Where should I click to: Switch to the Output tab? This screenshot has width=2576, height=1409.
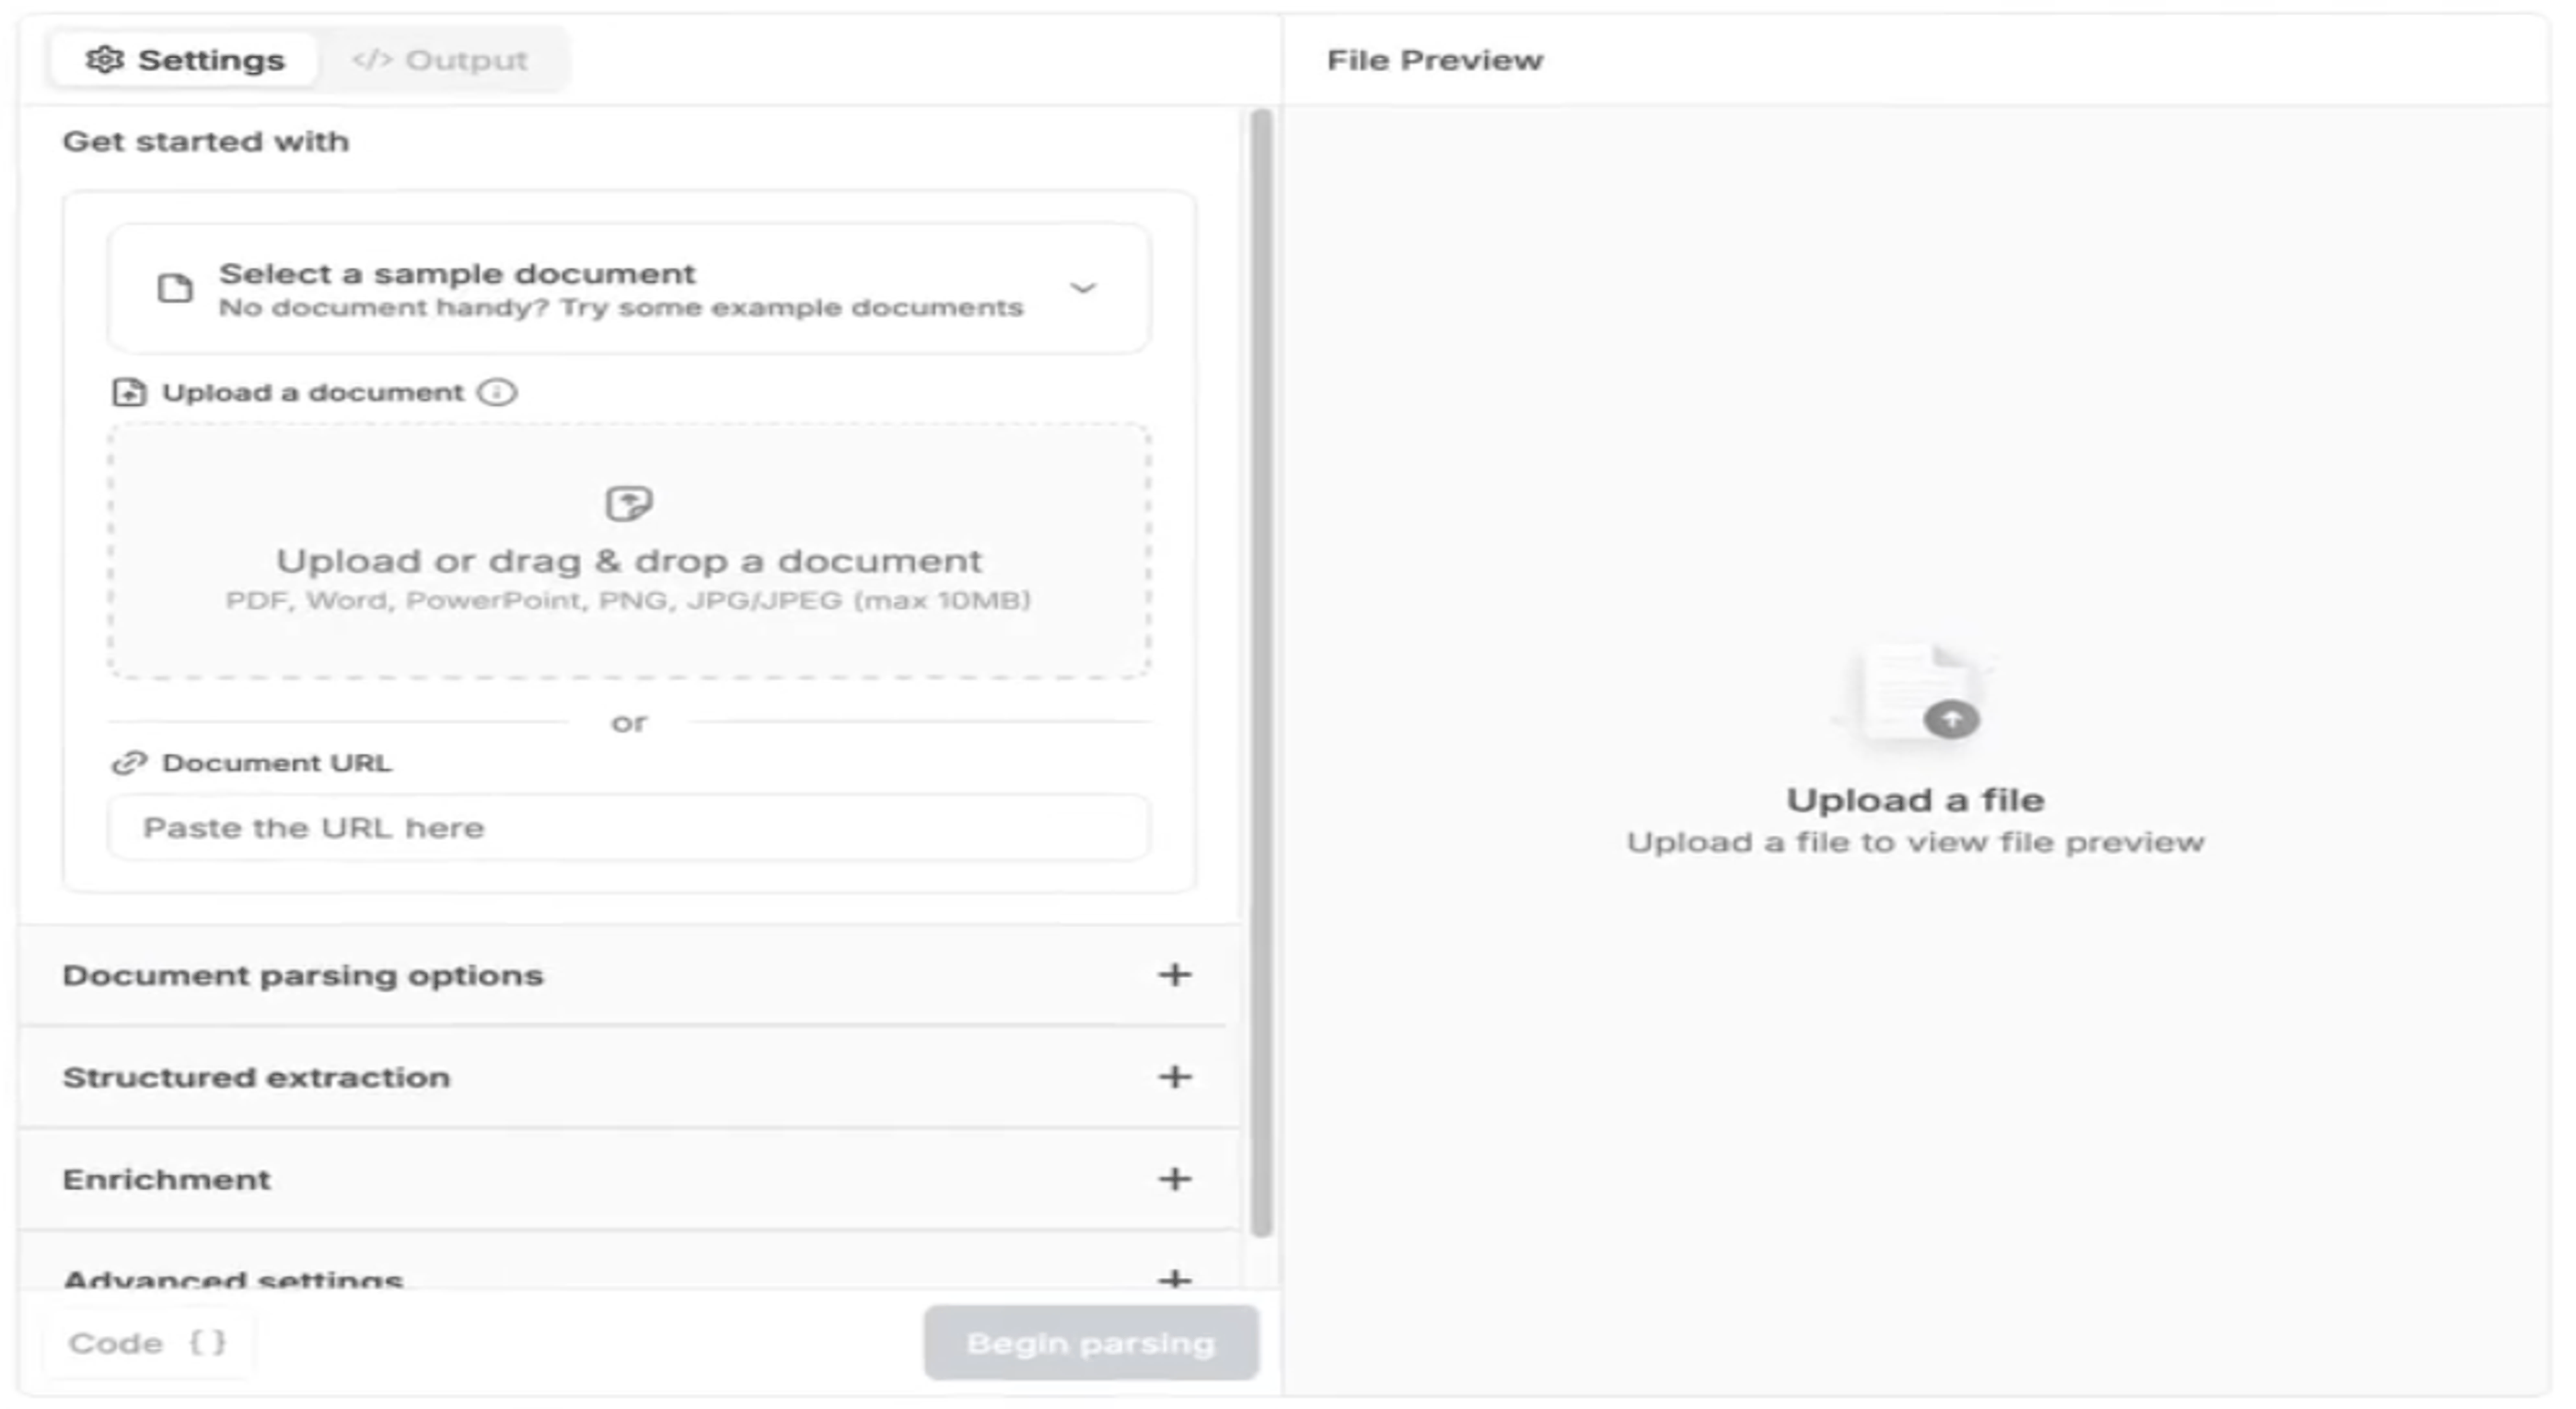[x=440, y=60]
